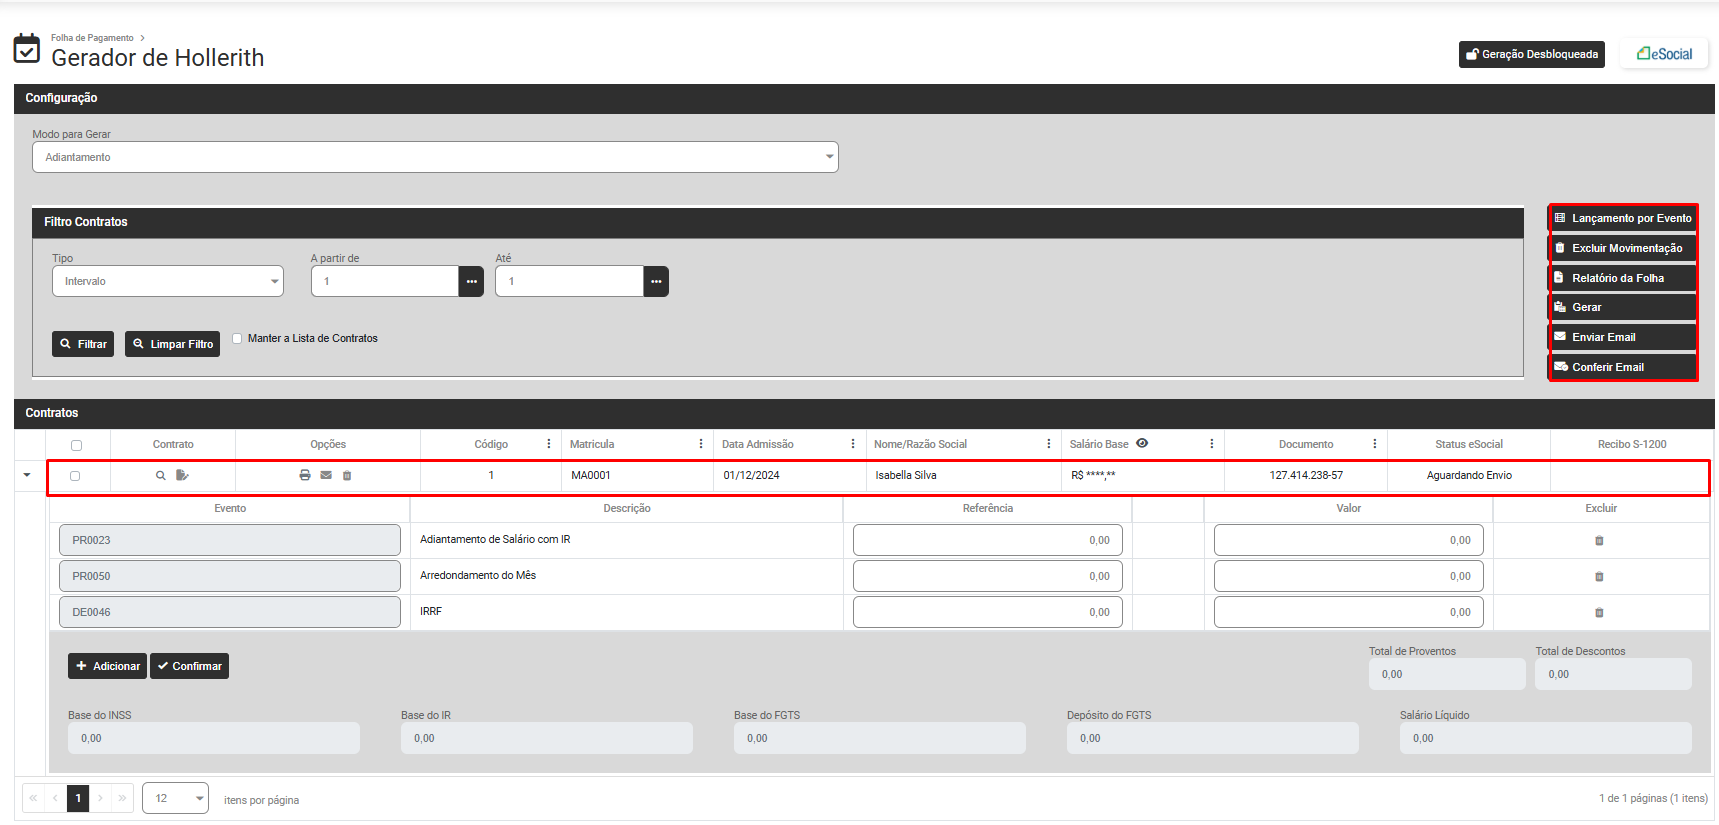Click Referência field for Arredondamento do Mês
This screenshot has width=1719, height=825.
(x=988, y=576)
